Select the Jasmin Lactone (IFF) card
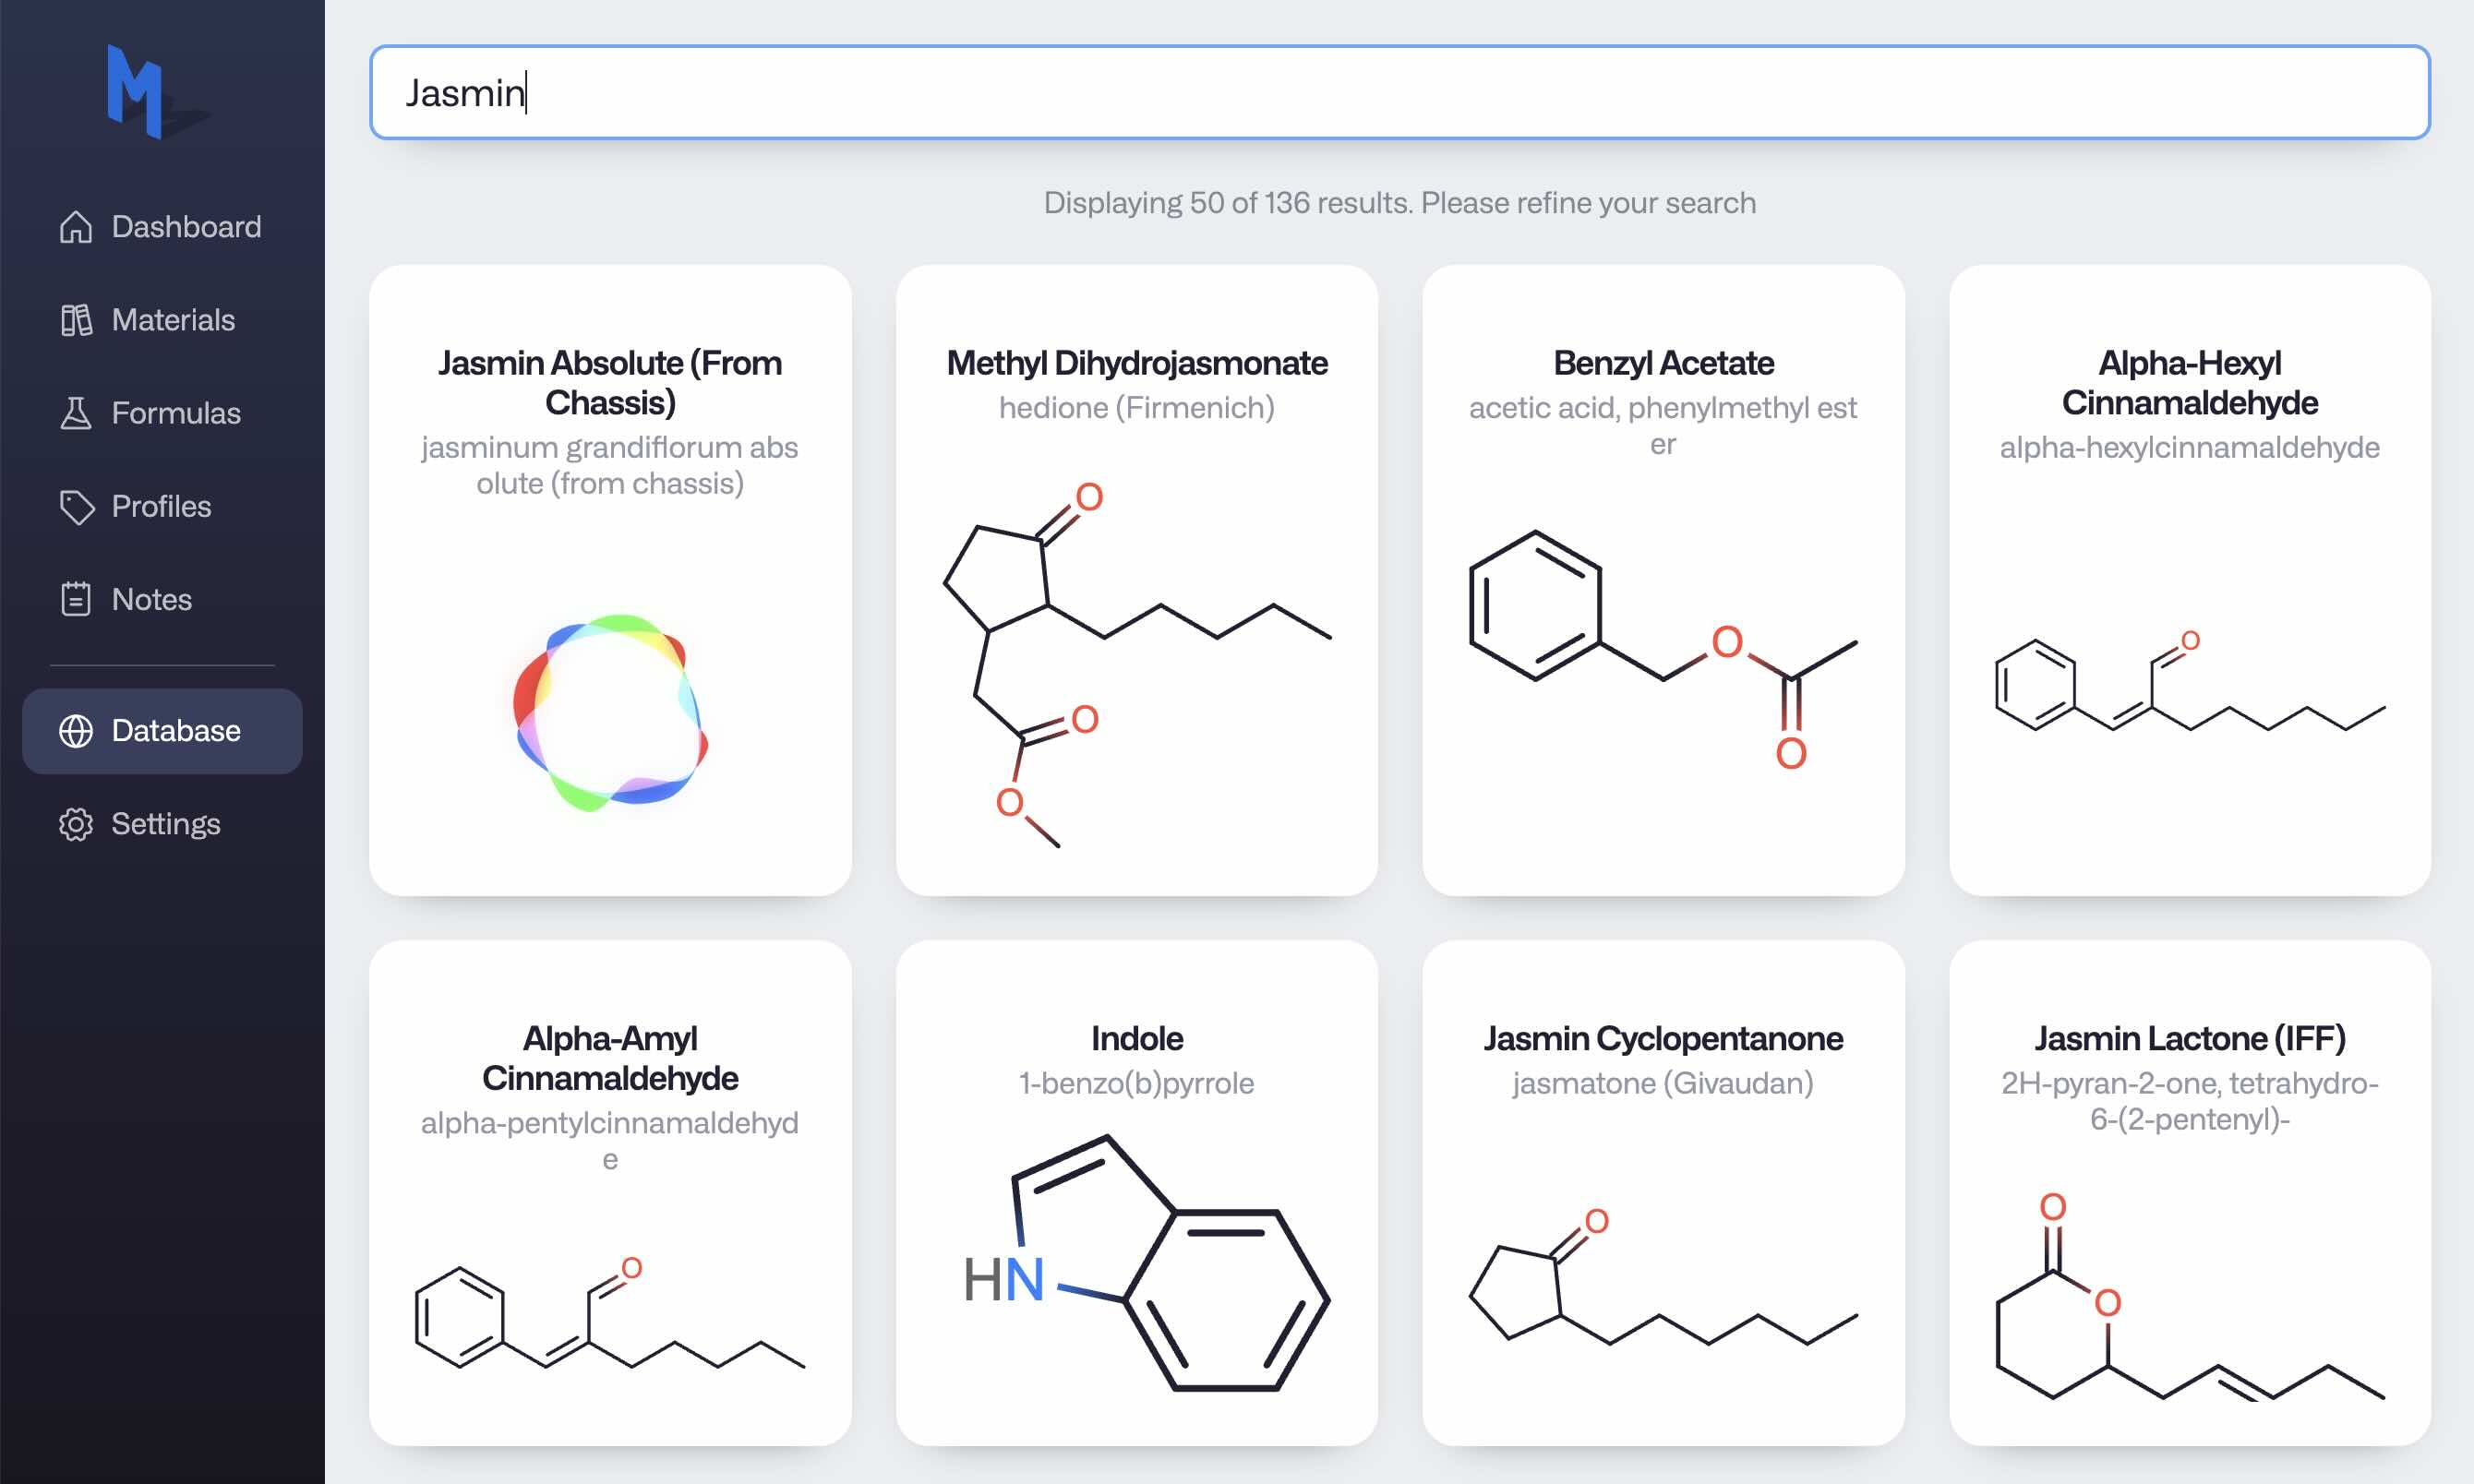Screen dimensions: 2474x1484 pyautogui.click(x=2189, y=1200)
